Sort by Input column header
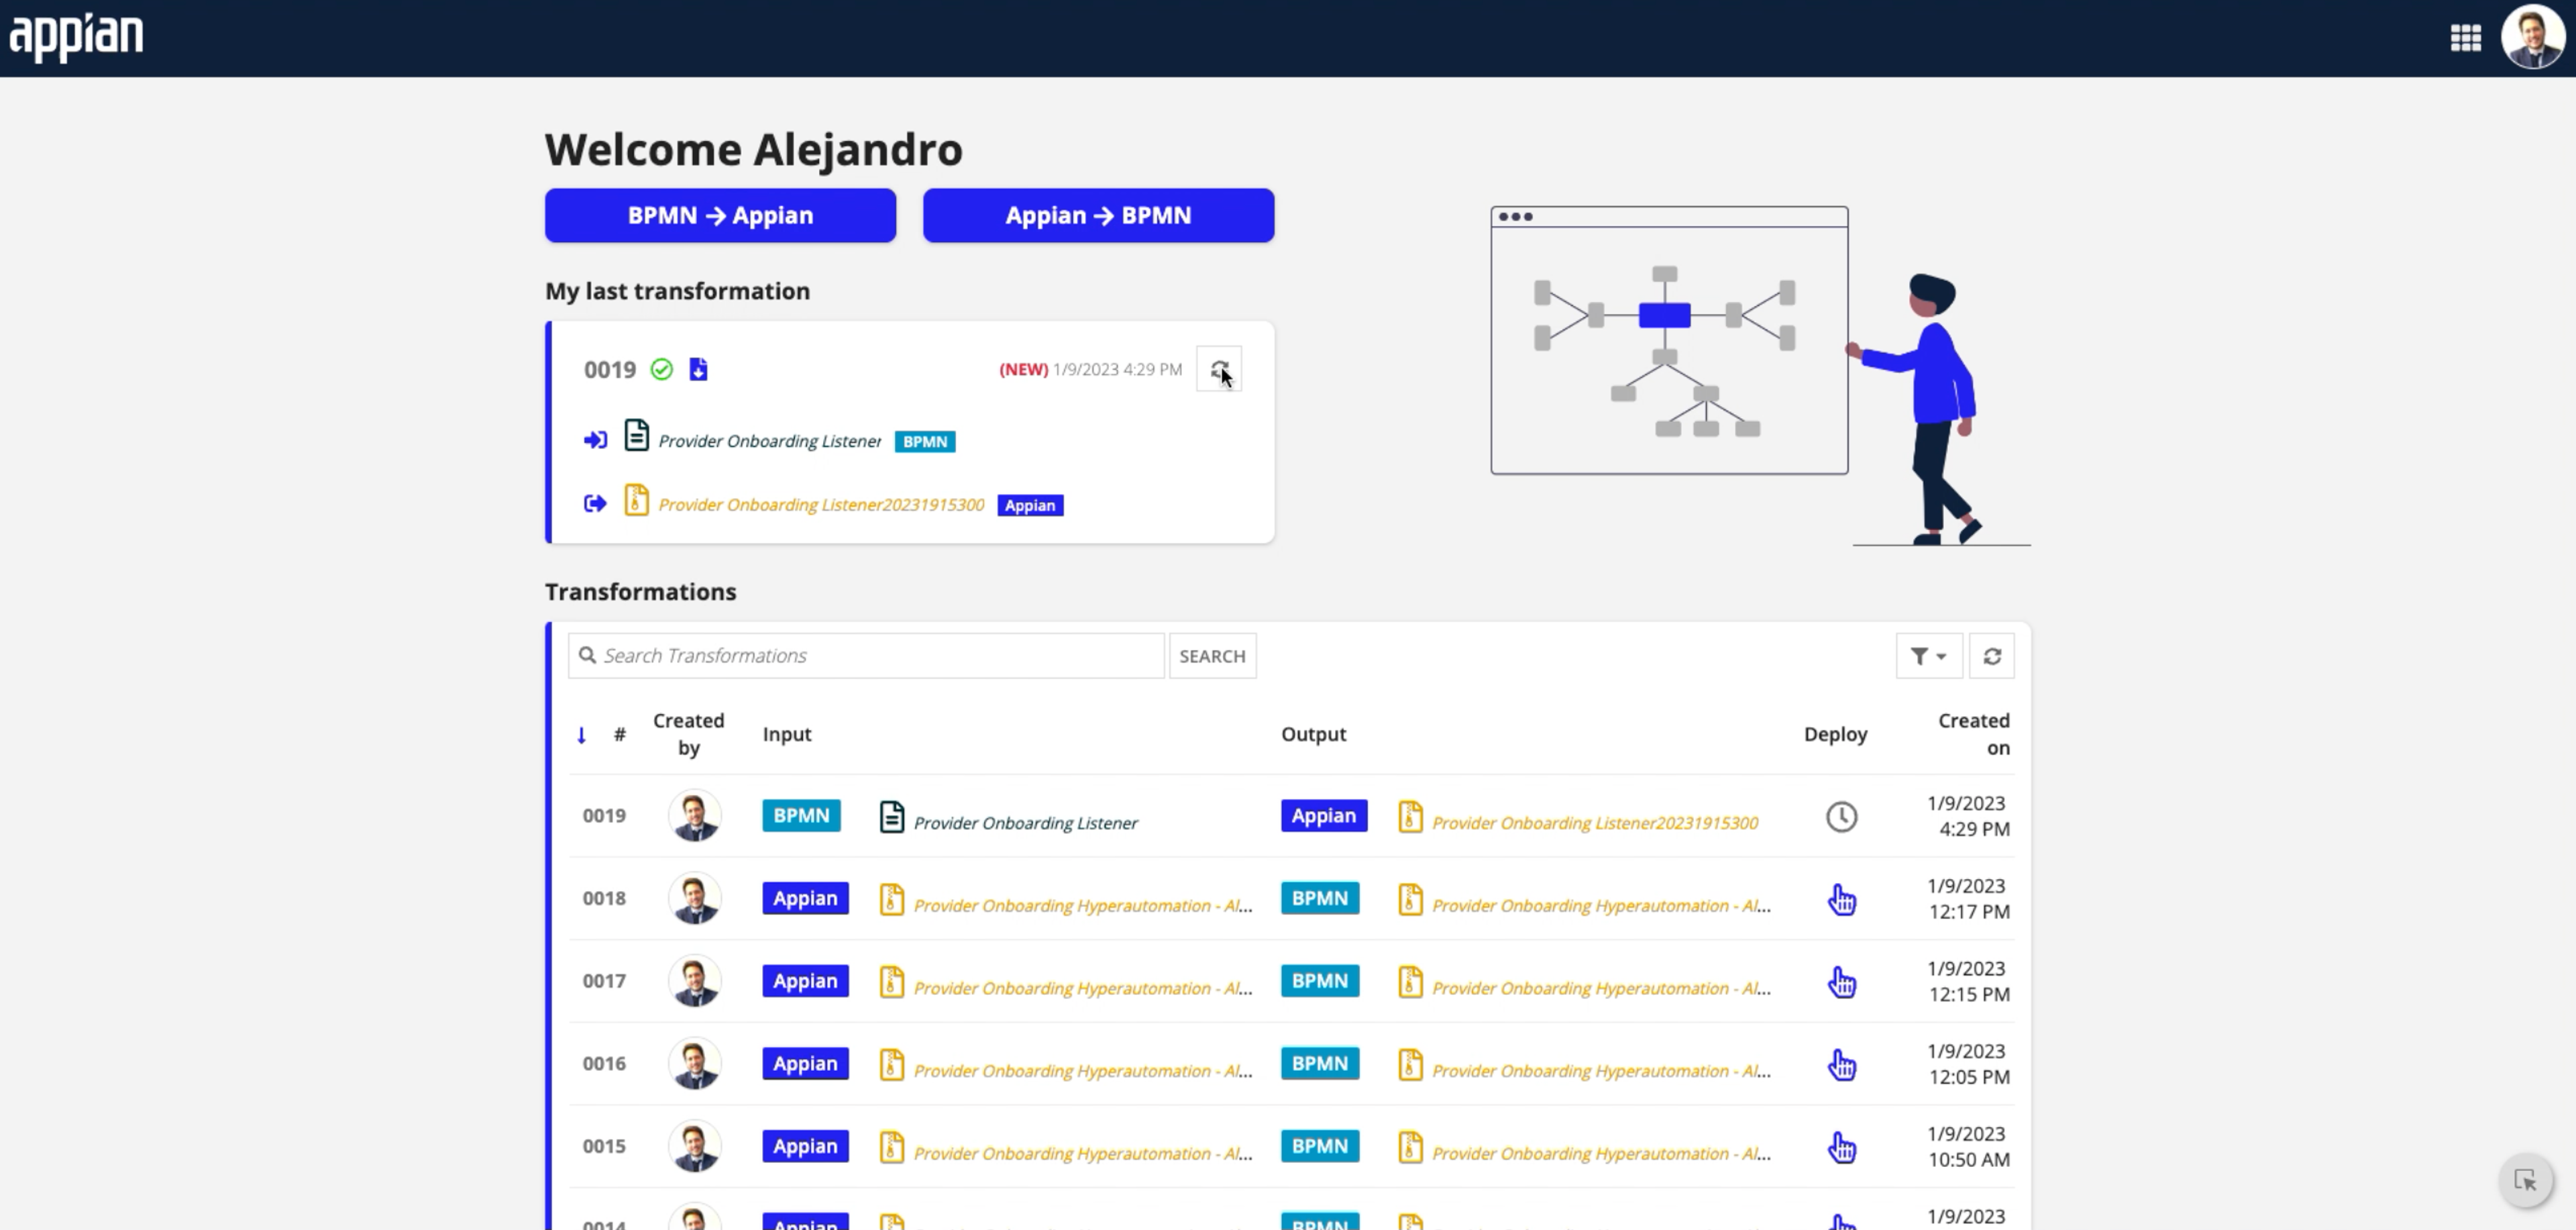The width and height of the screenshot is (2576, 1230). click(786, 734)
